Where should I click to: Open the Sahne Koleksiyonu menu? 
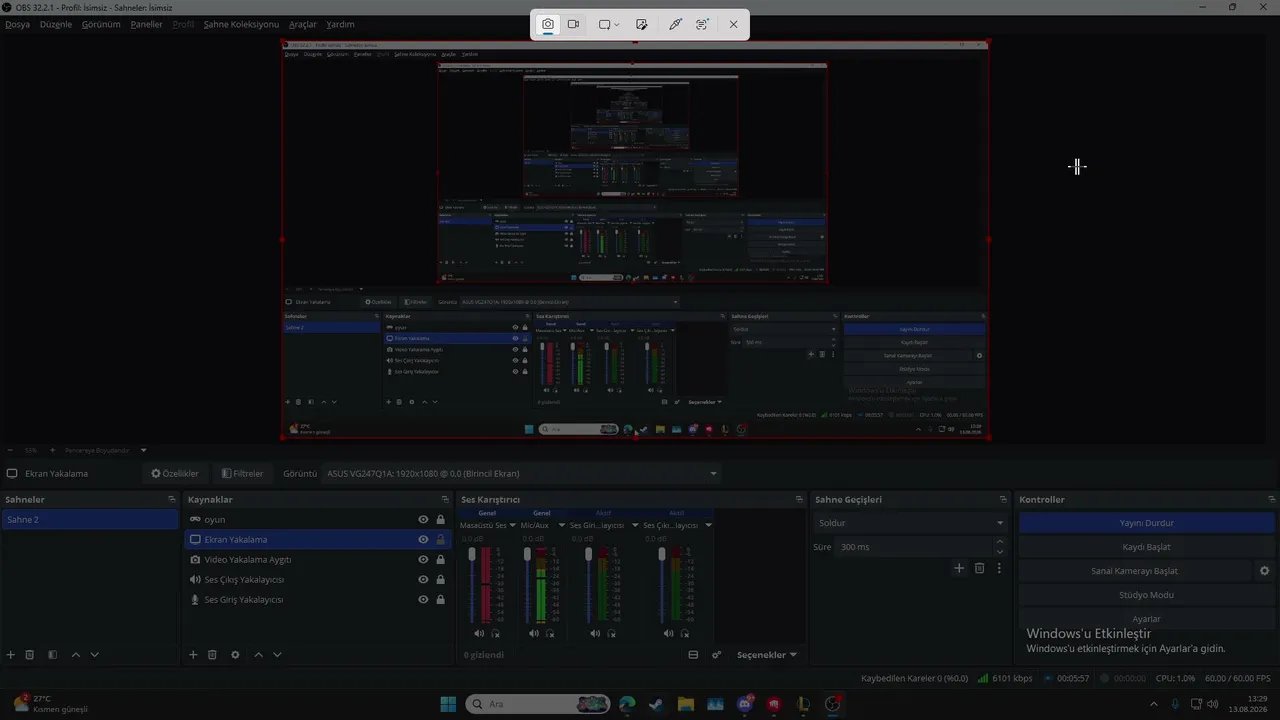tap(241, 24)
